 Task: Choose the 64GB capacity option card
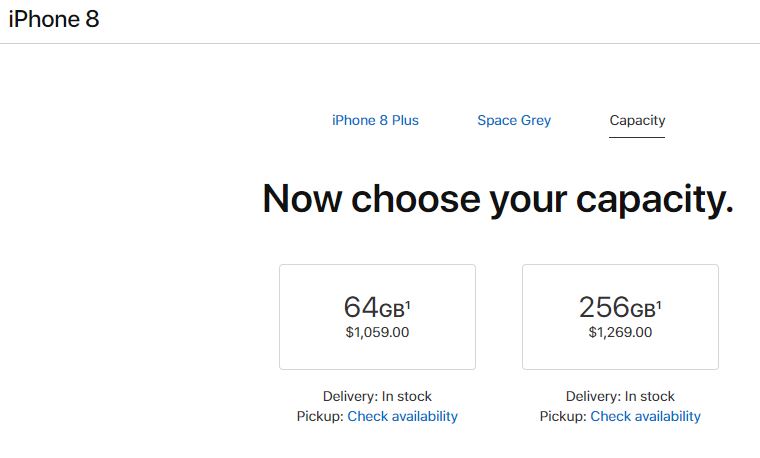pyautogui.click(x=377, y=317)
